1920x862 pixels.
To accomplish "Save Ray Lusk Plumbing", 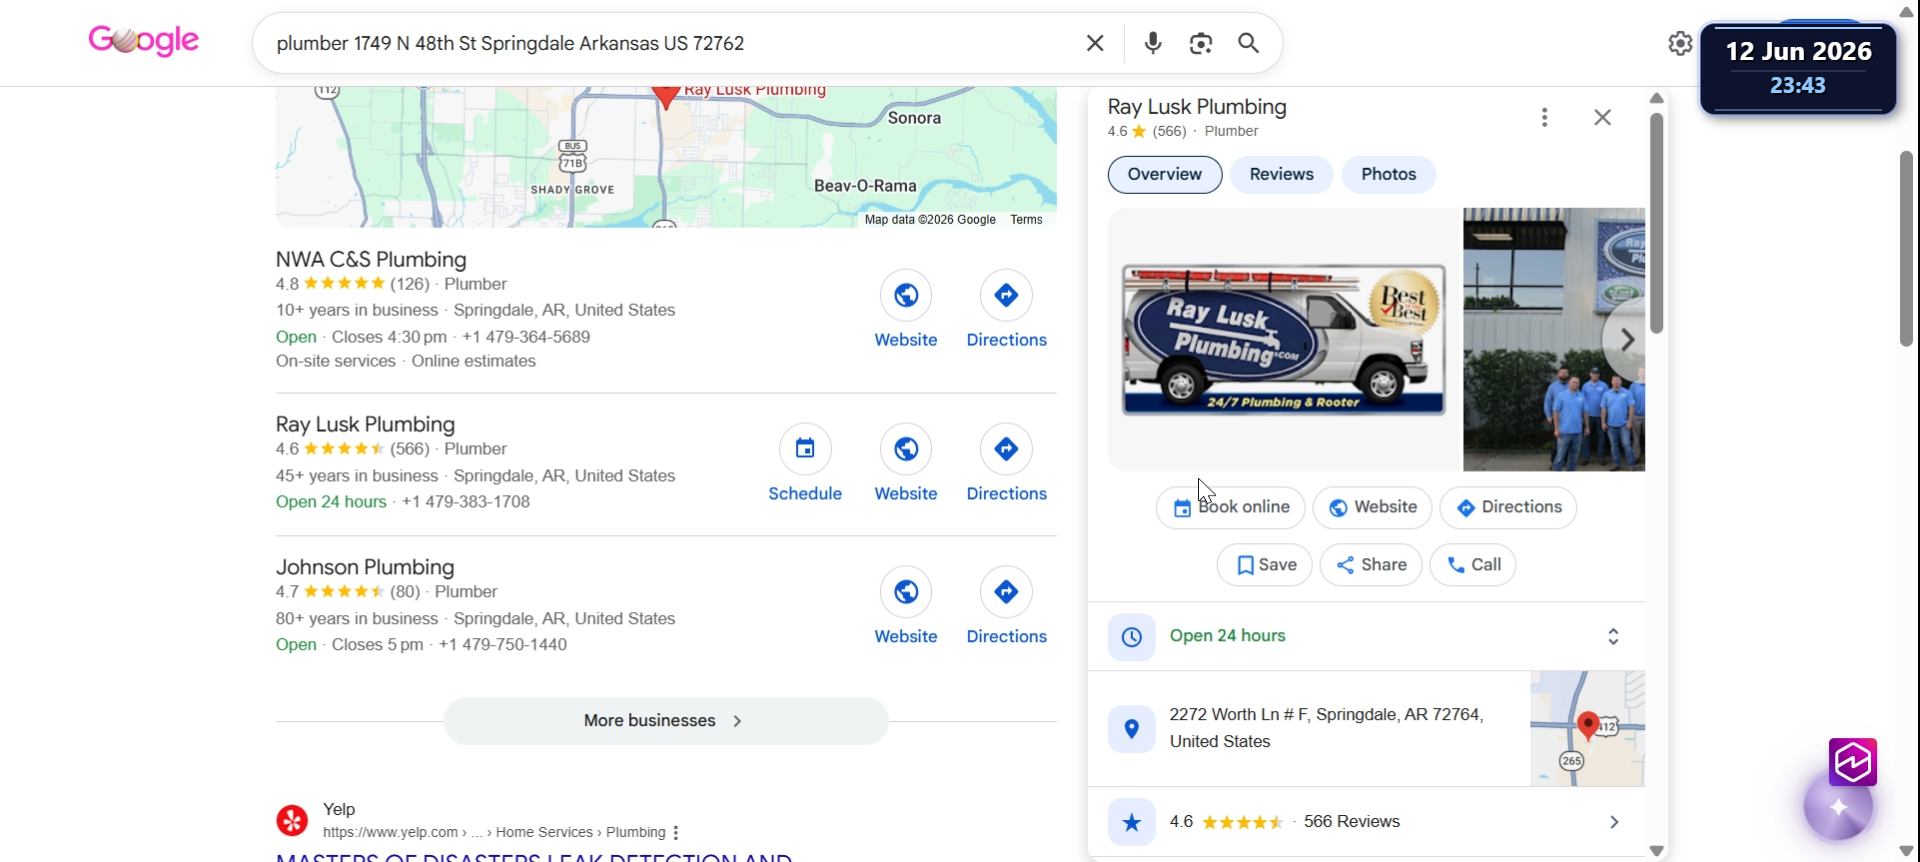I will tap(1265, 565).
